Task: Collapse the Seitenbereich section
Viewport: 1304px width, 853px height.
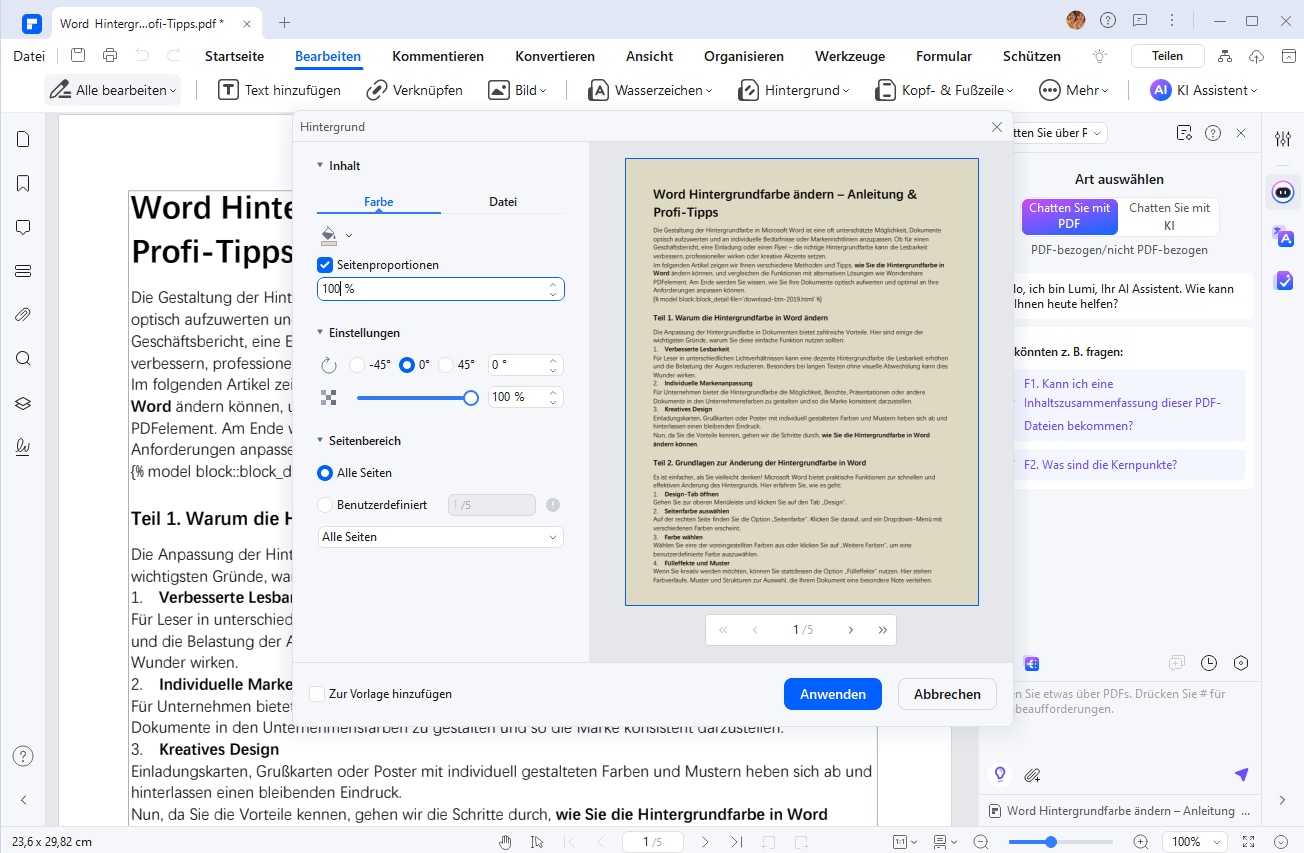Action: pos(320,441)
